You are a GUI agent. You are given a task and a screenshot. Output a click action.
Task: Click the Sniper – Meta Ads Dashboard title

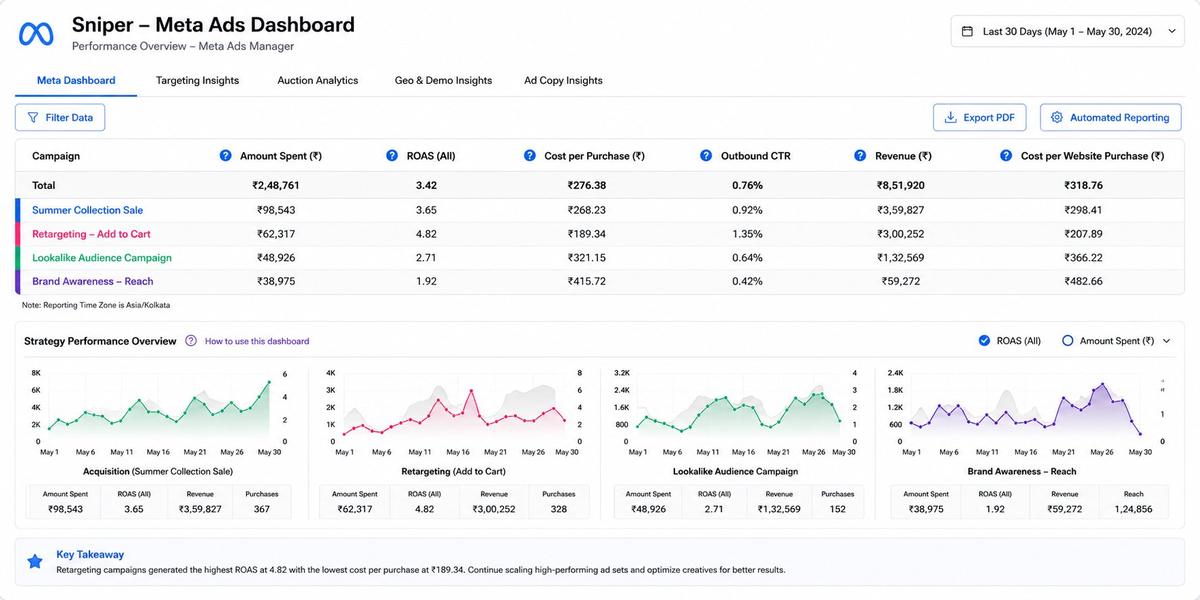coord(213,24)
